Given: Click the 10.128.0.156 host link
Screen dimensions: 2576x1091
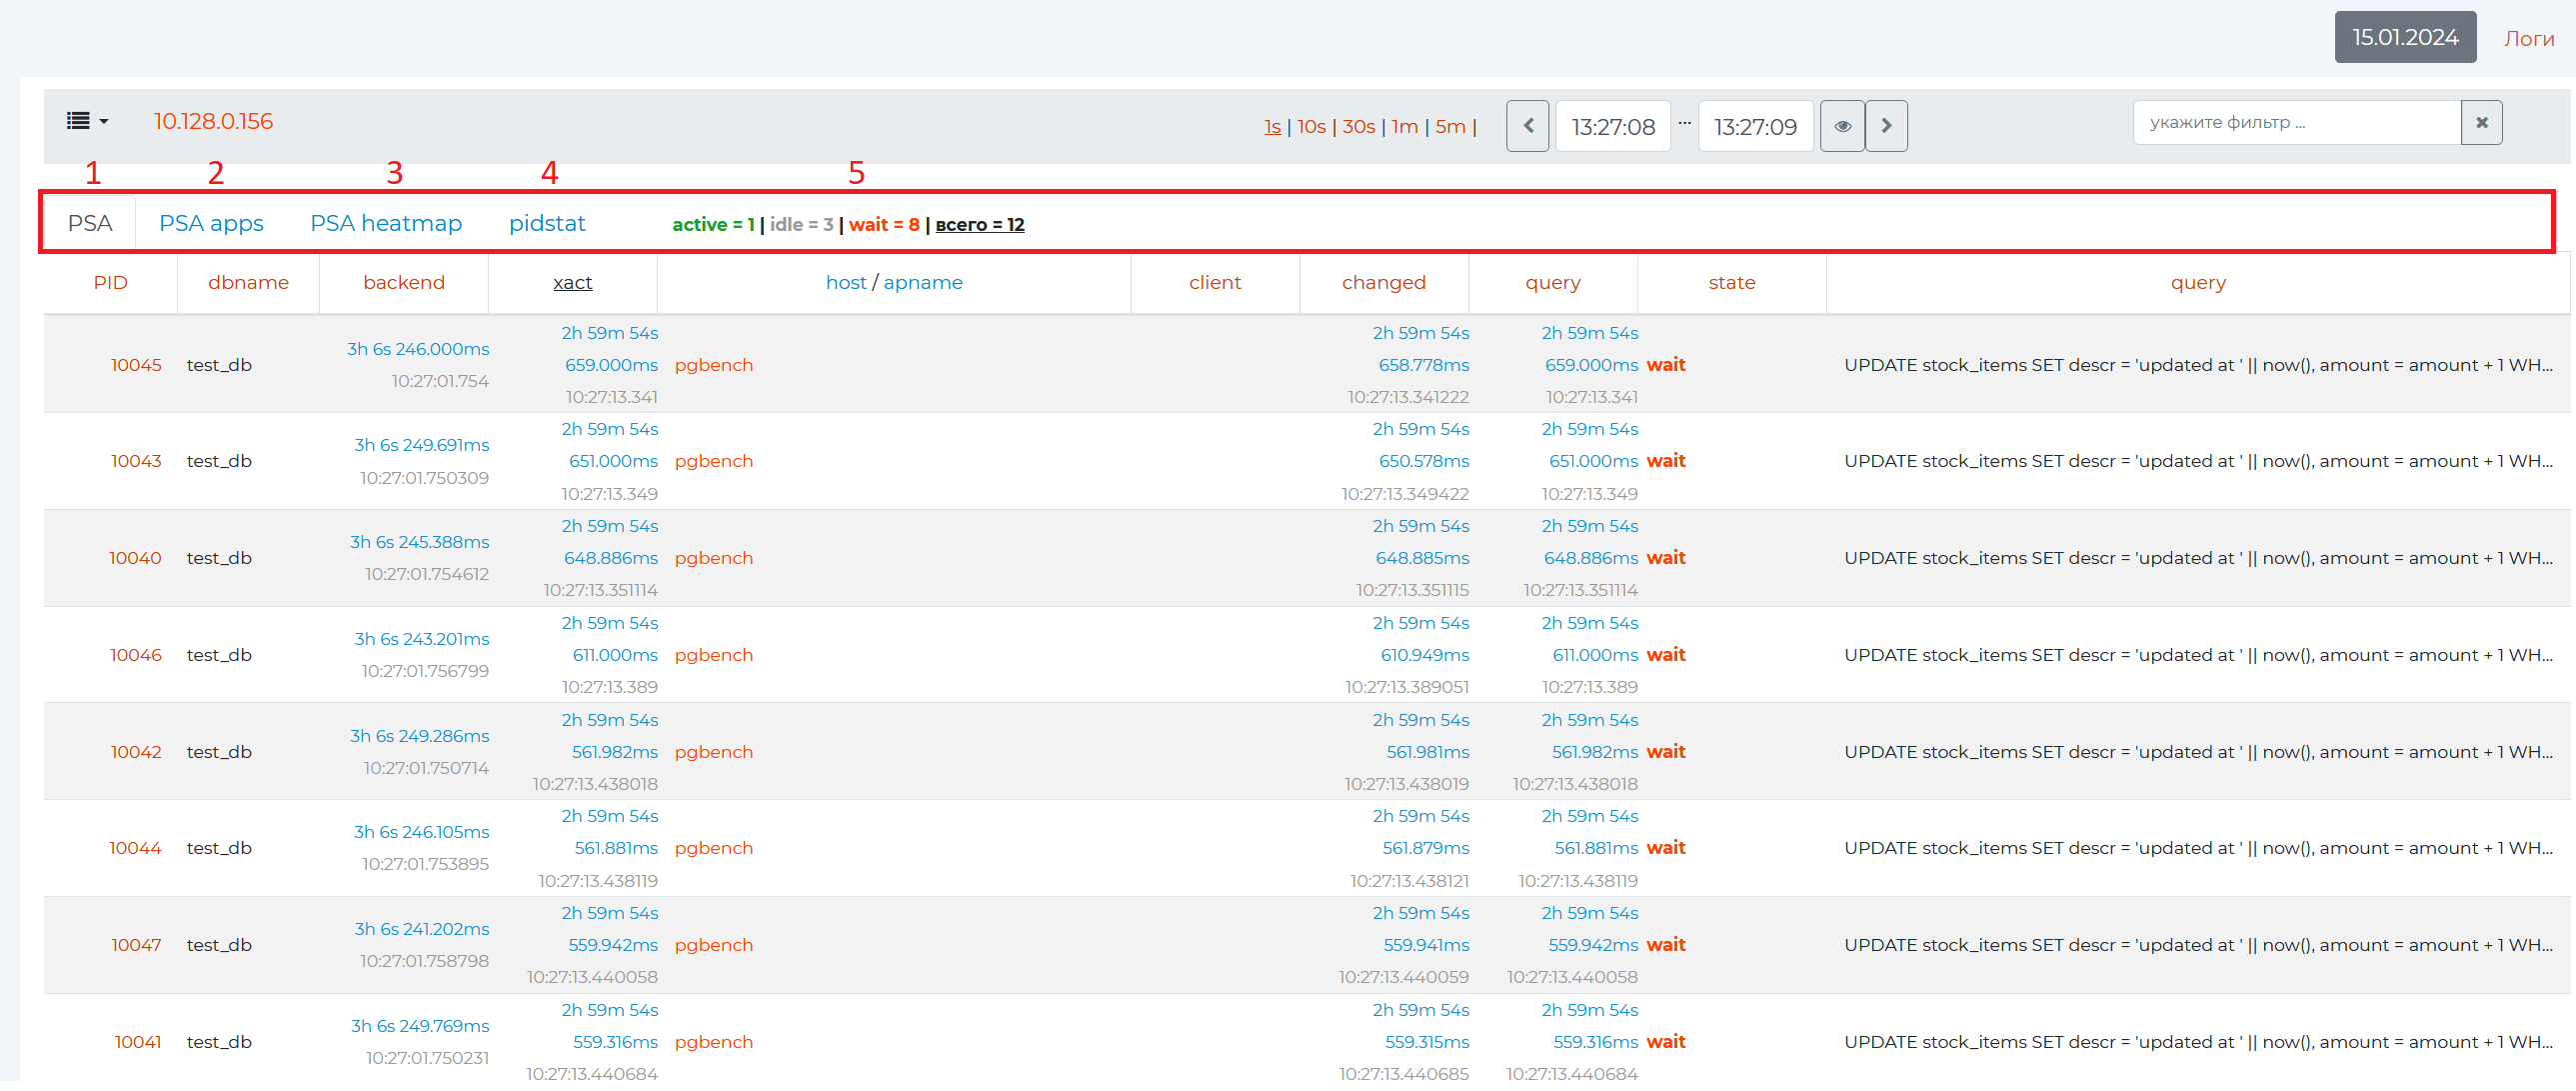Looking at the screenshot, I should 213,121.
